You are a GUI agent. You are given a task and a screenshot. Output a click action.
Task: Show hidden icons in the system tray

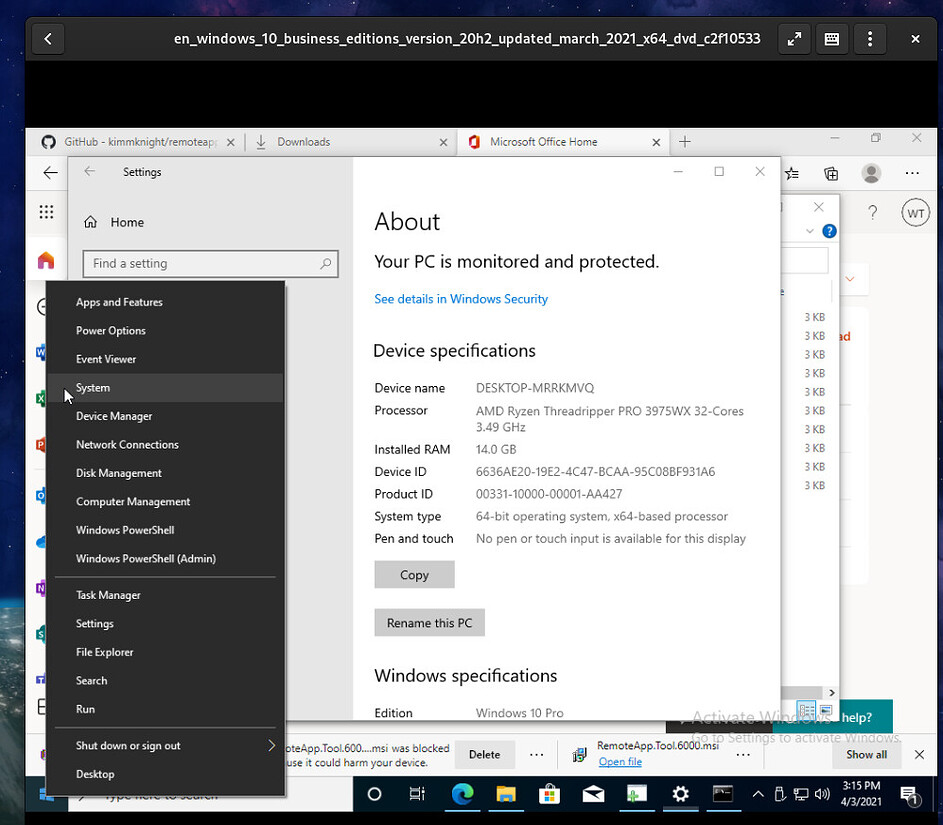(758, 792)
